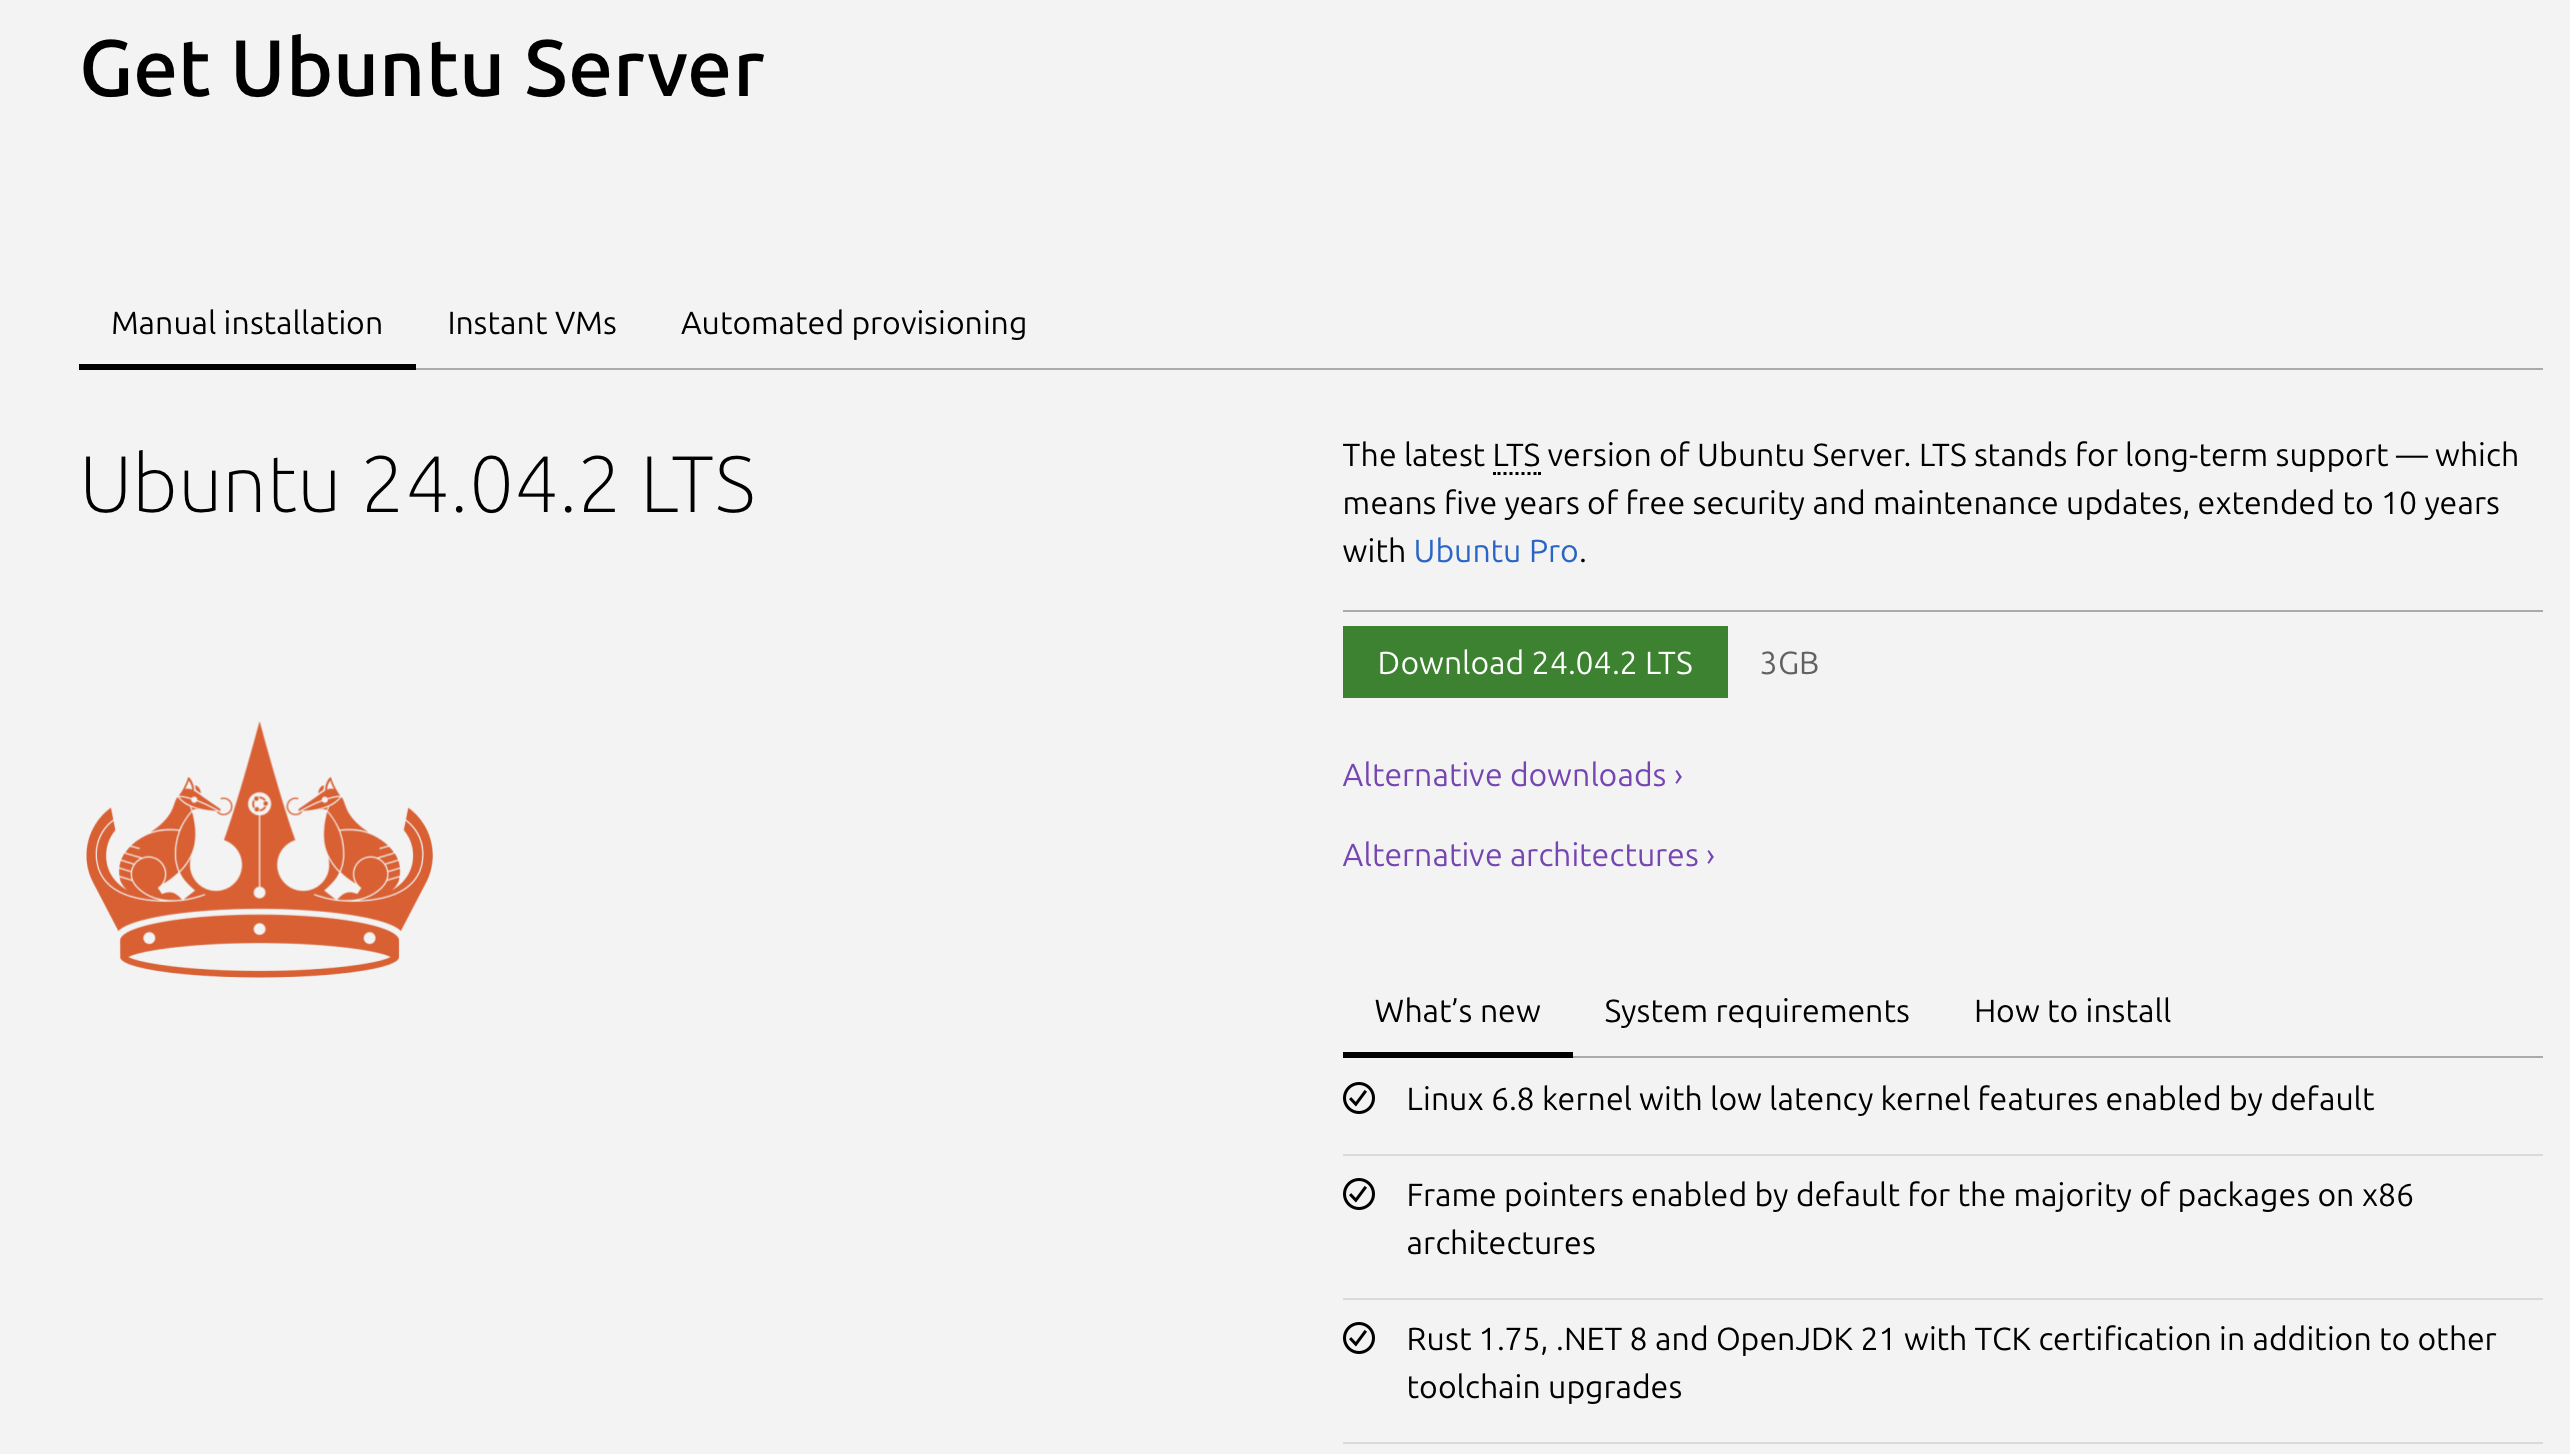Click the Get Ubuntu Server page title
This screenshot has width=2570, height=1454.
(x=422, y=69)
